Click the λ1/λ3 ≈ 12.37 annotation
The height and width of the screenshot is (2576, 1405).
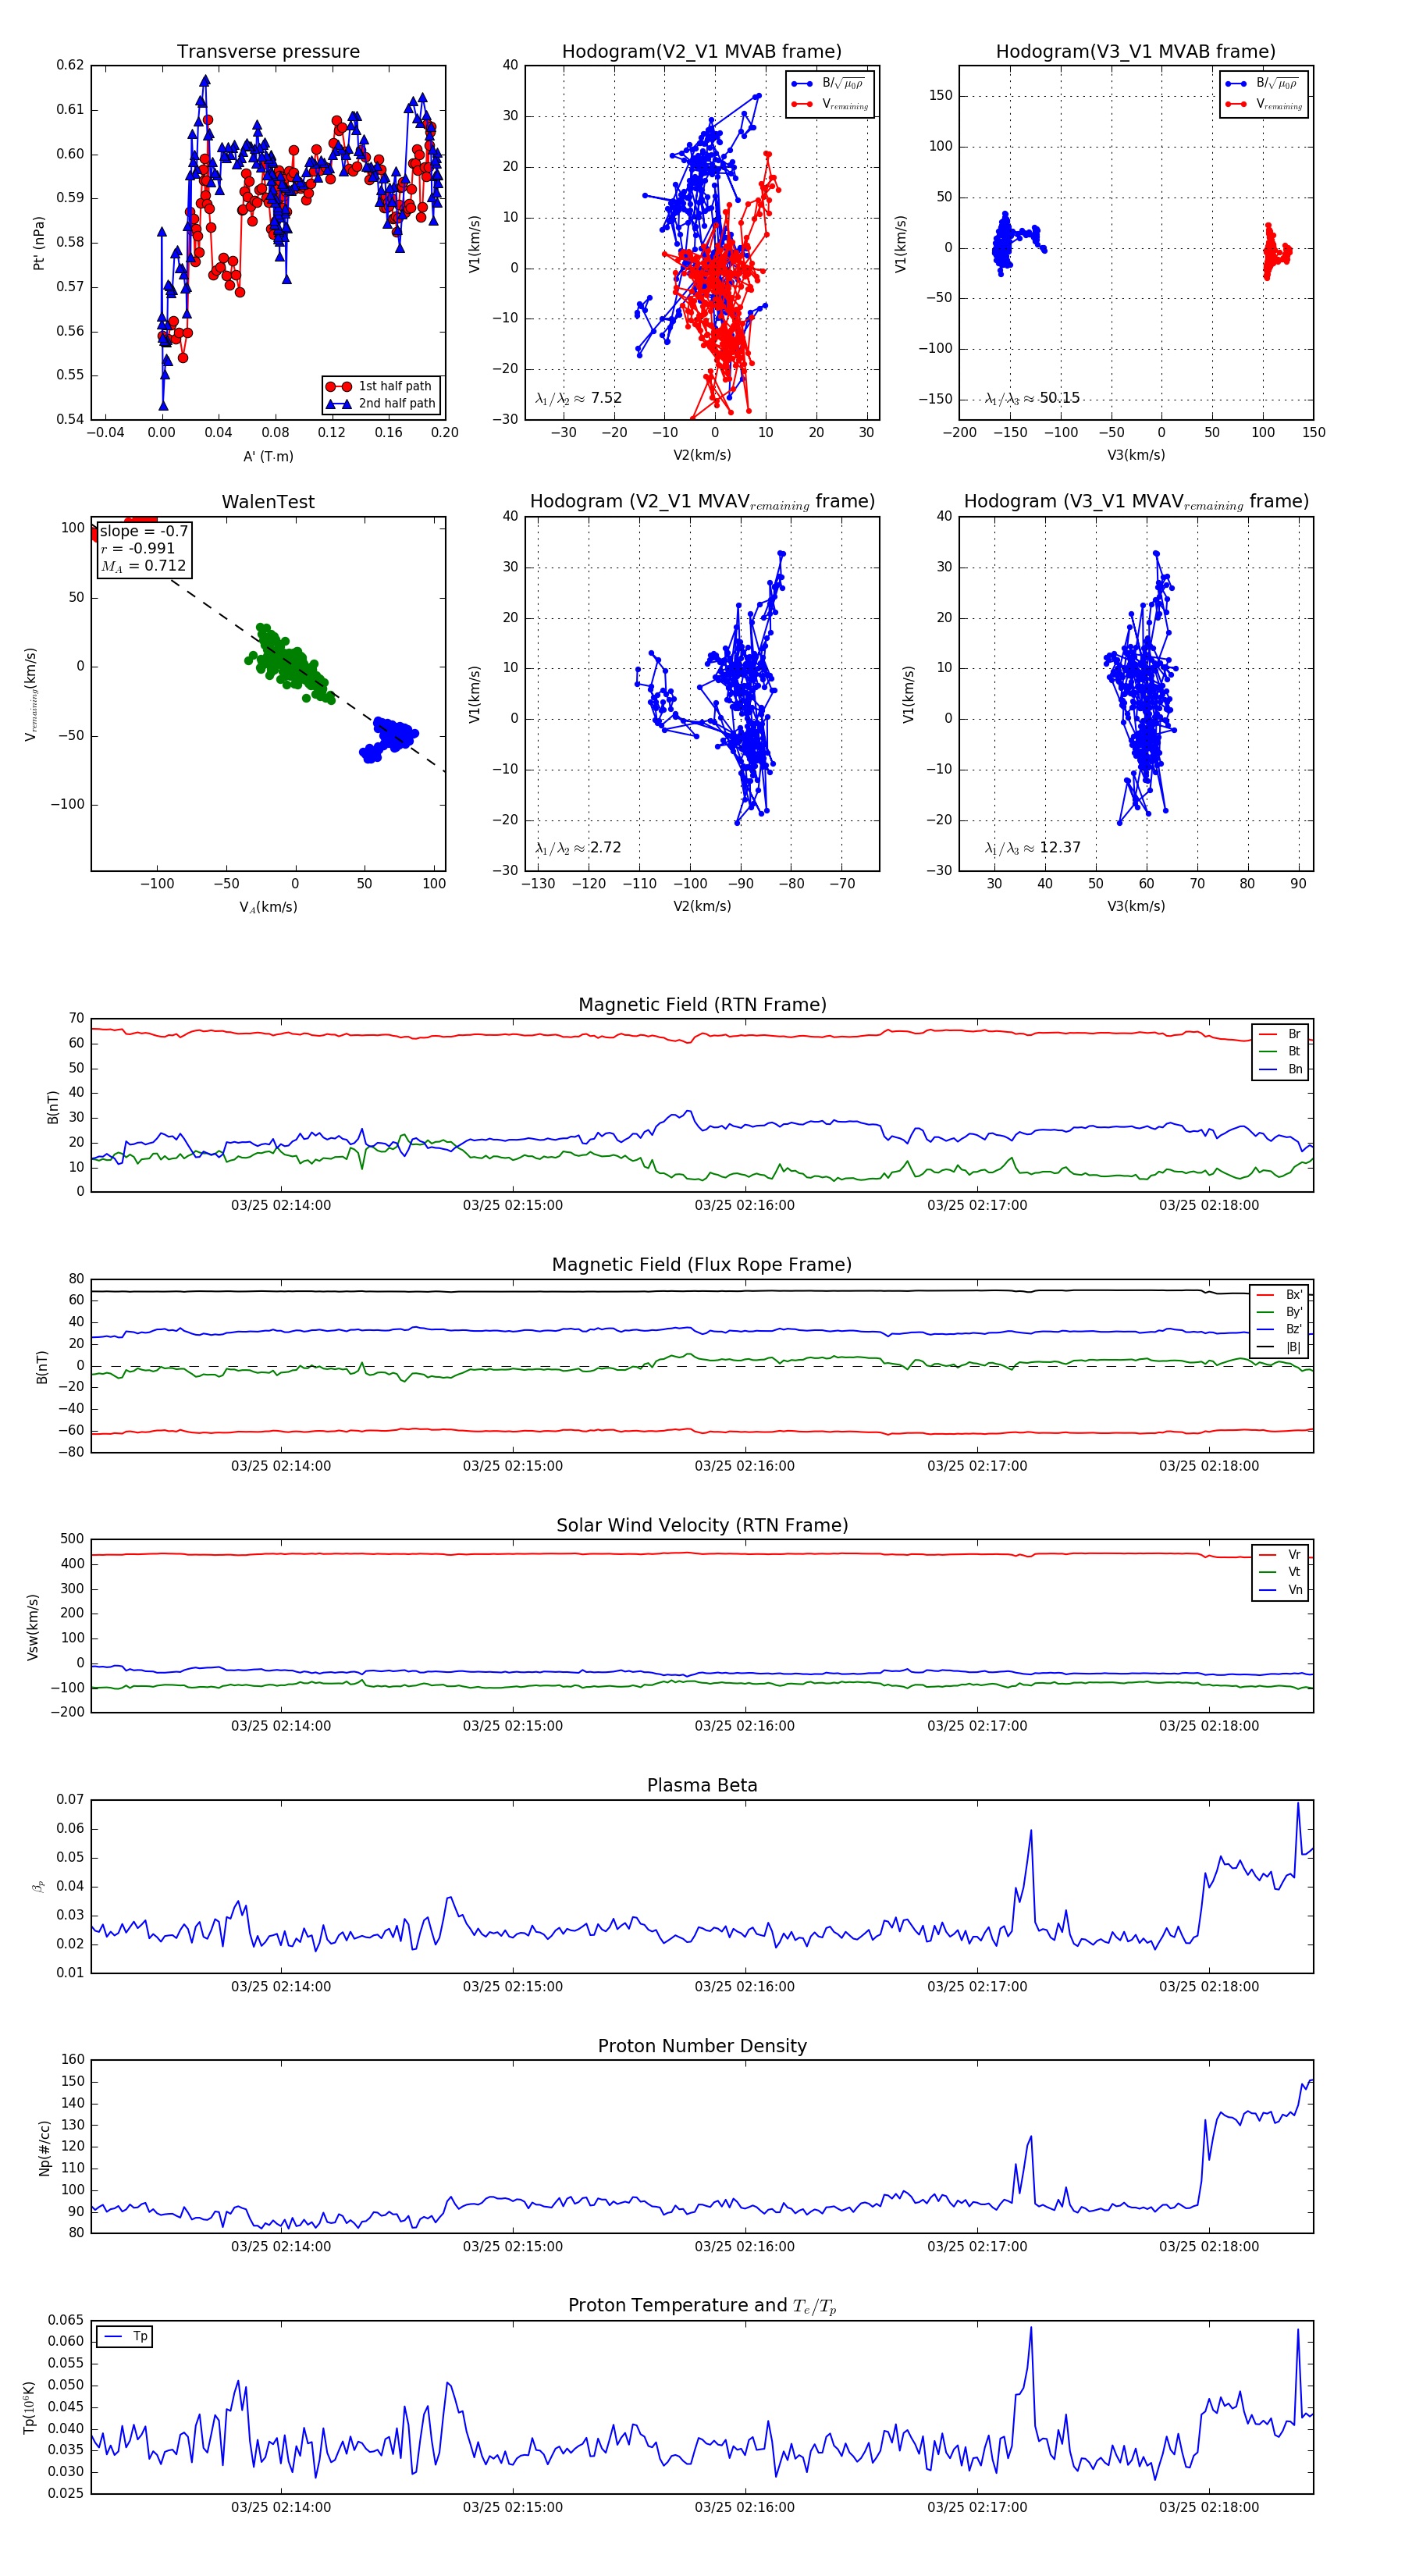[x=1032, y=848]
